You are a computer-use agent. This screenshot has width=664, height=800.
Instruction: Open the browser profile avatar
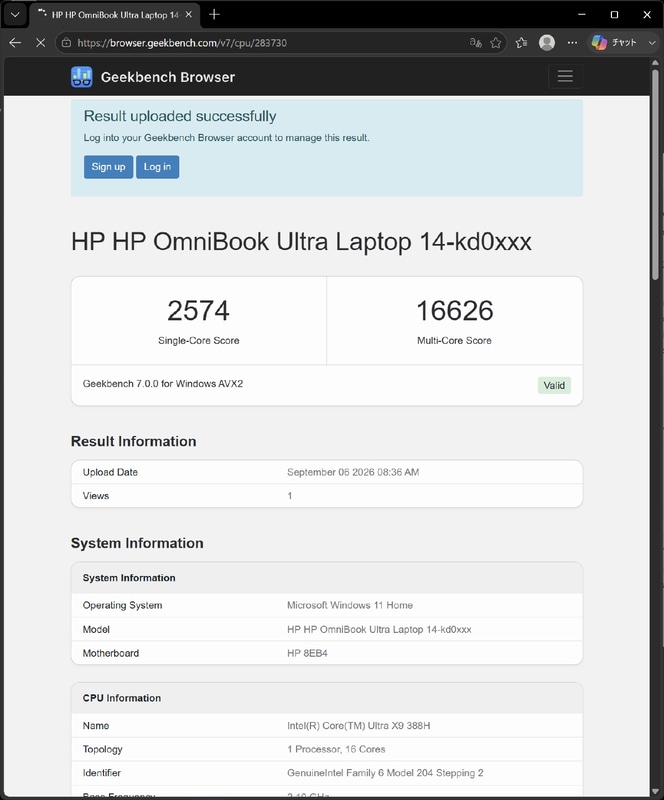pos(547,43)
